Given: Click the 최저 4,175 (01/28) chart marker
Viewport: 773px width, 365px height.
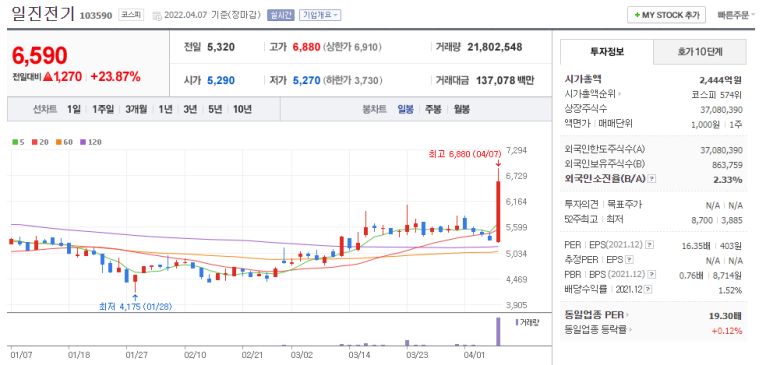Looking at the screenshot, I should (x=136, y=306).
